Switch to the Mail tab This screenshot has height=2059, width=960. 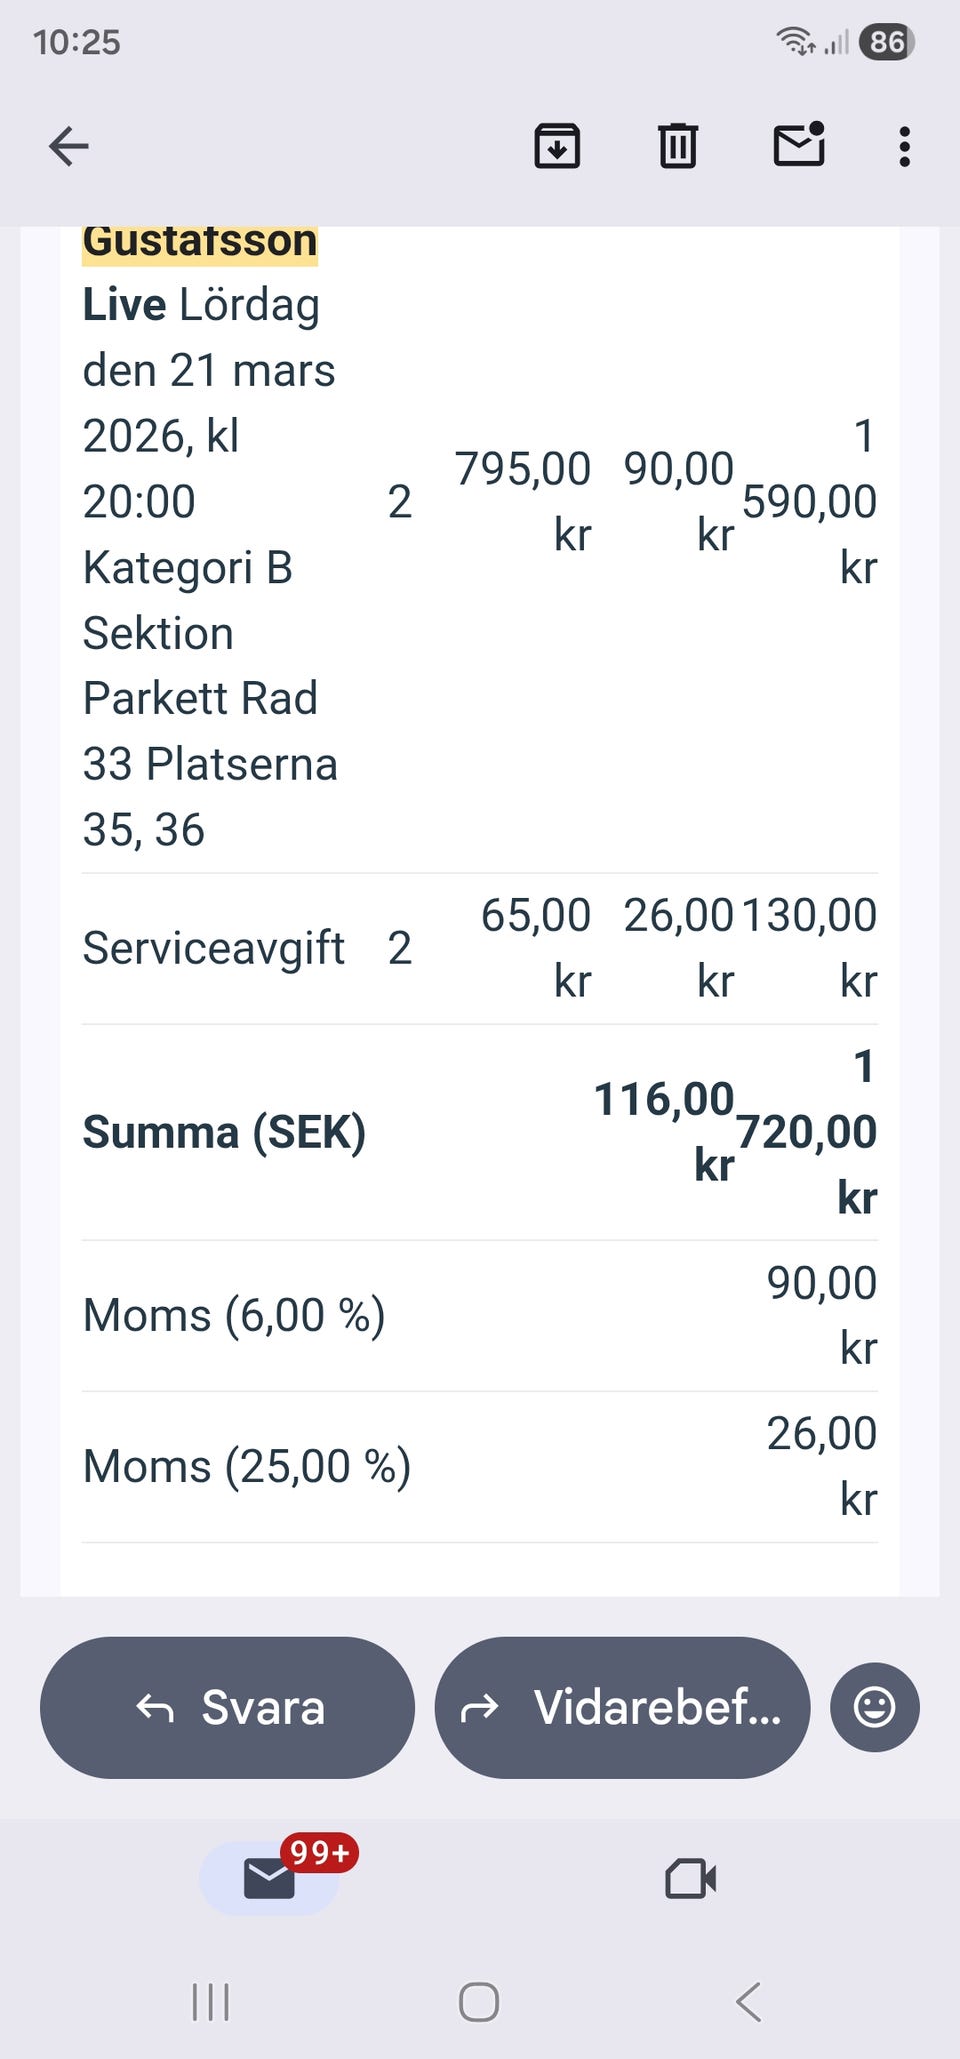(270, 1878)
